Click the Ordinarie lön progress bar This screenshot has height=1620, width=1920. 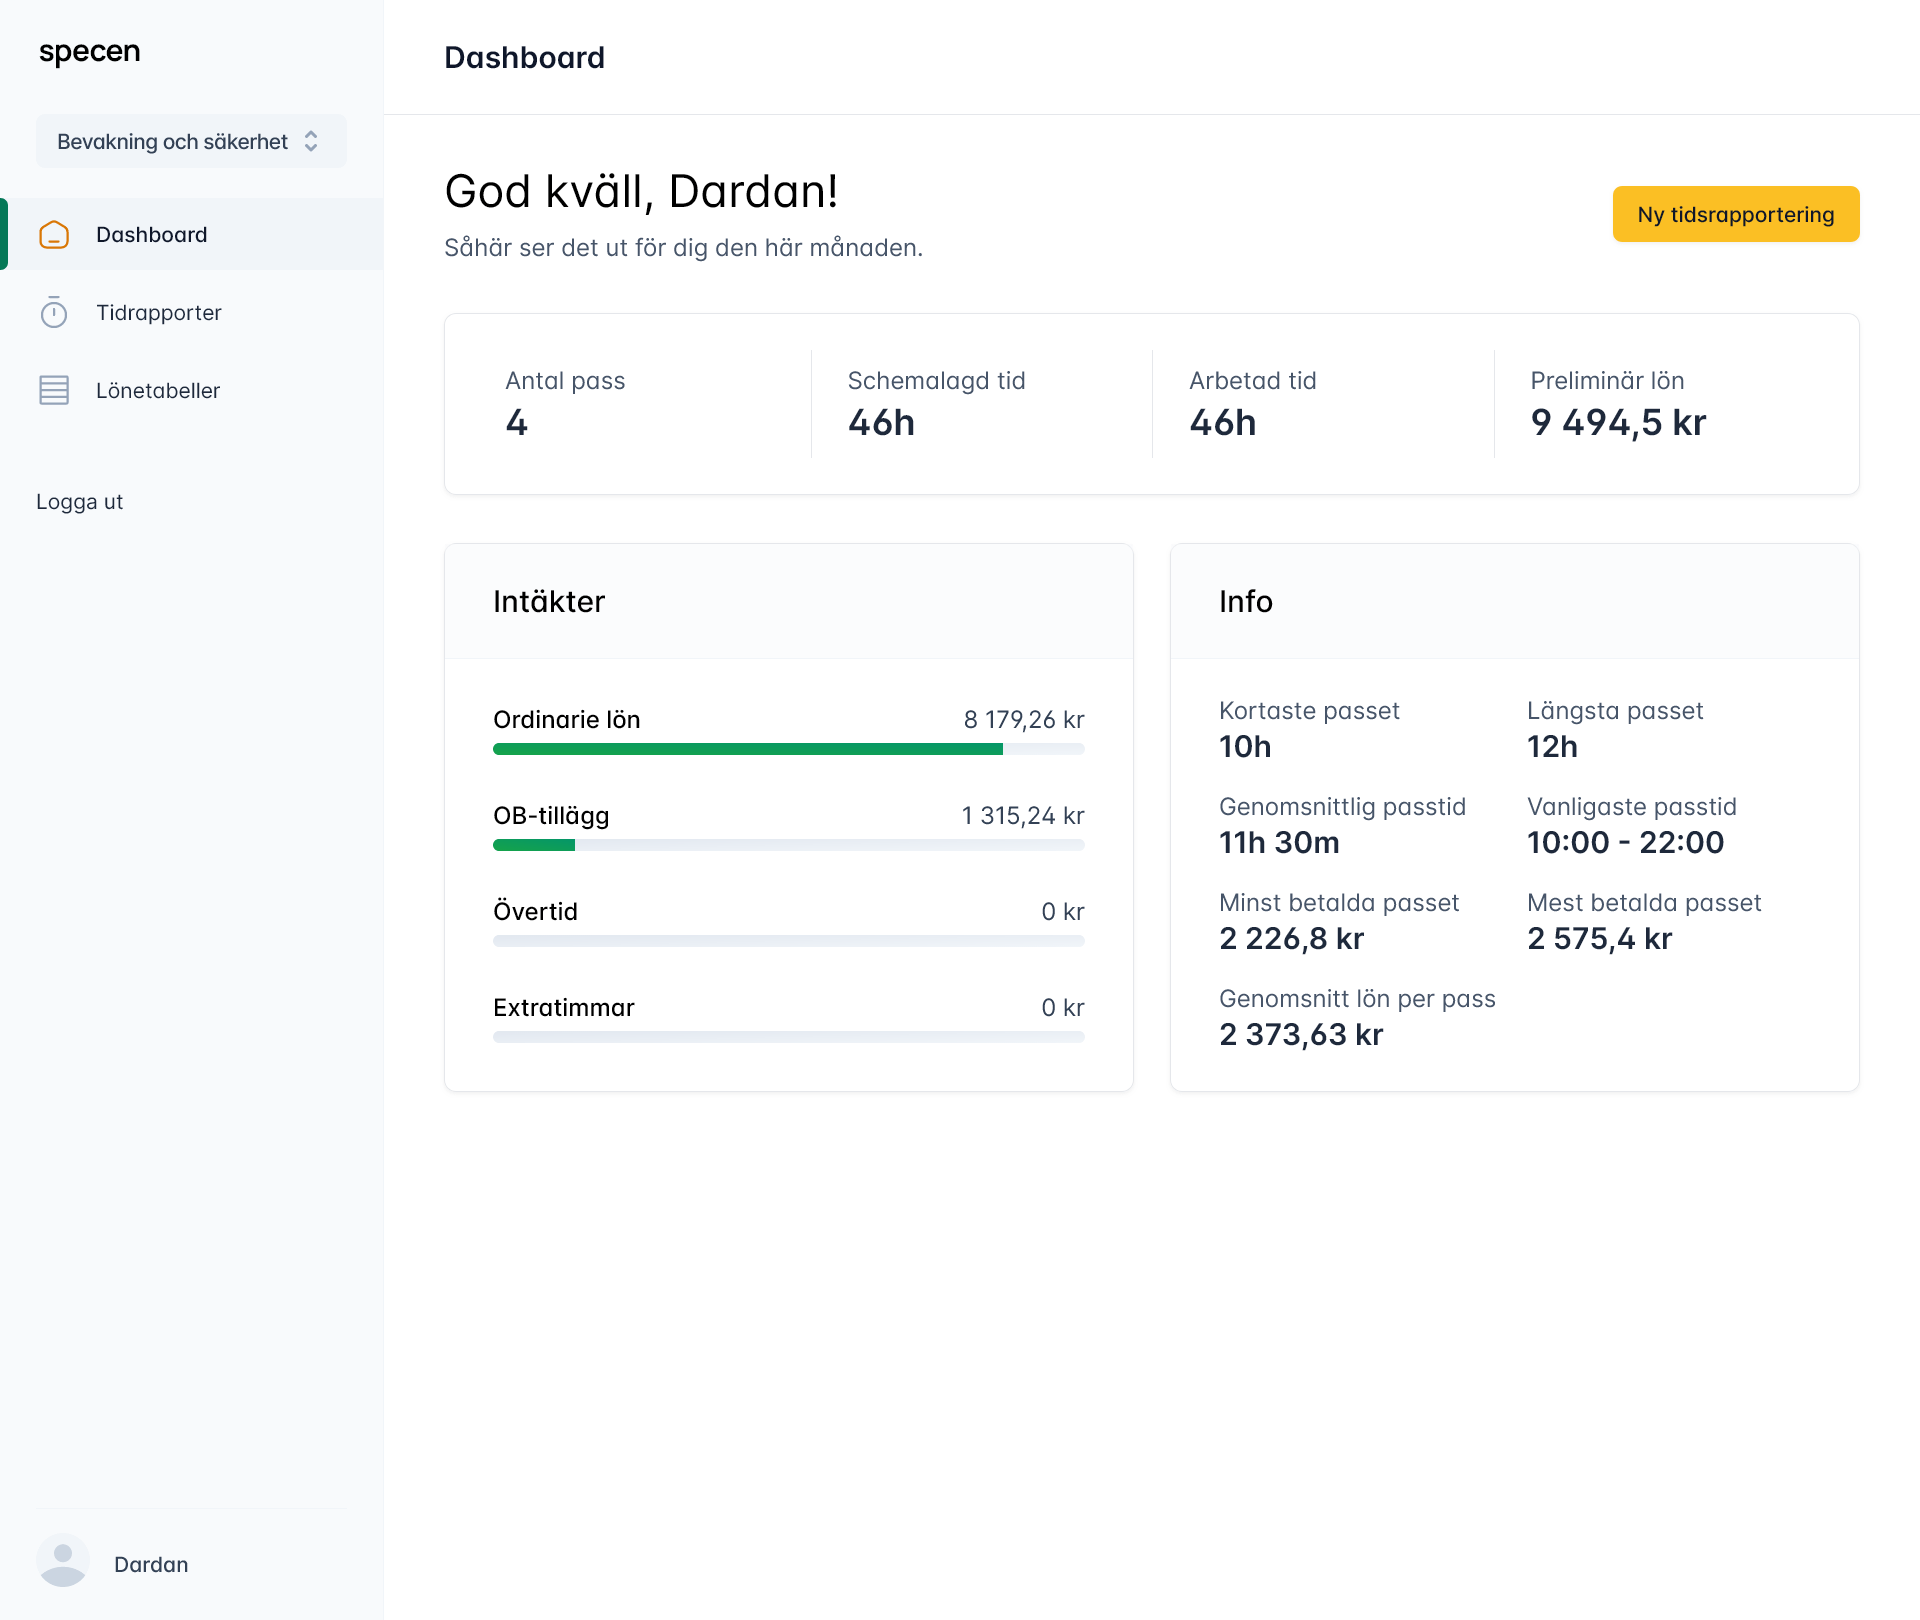pyautogui.click(x=789, y=749)
